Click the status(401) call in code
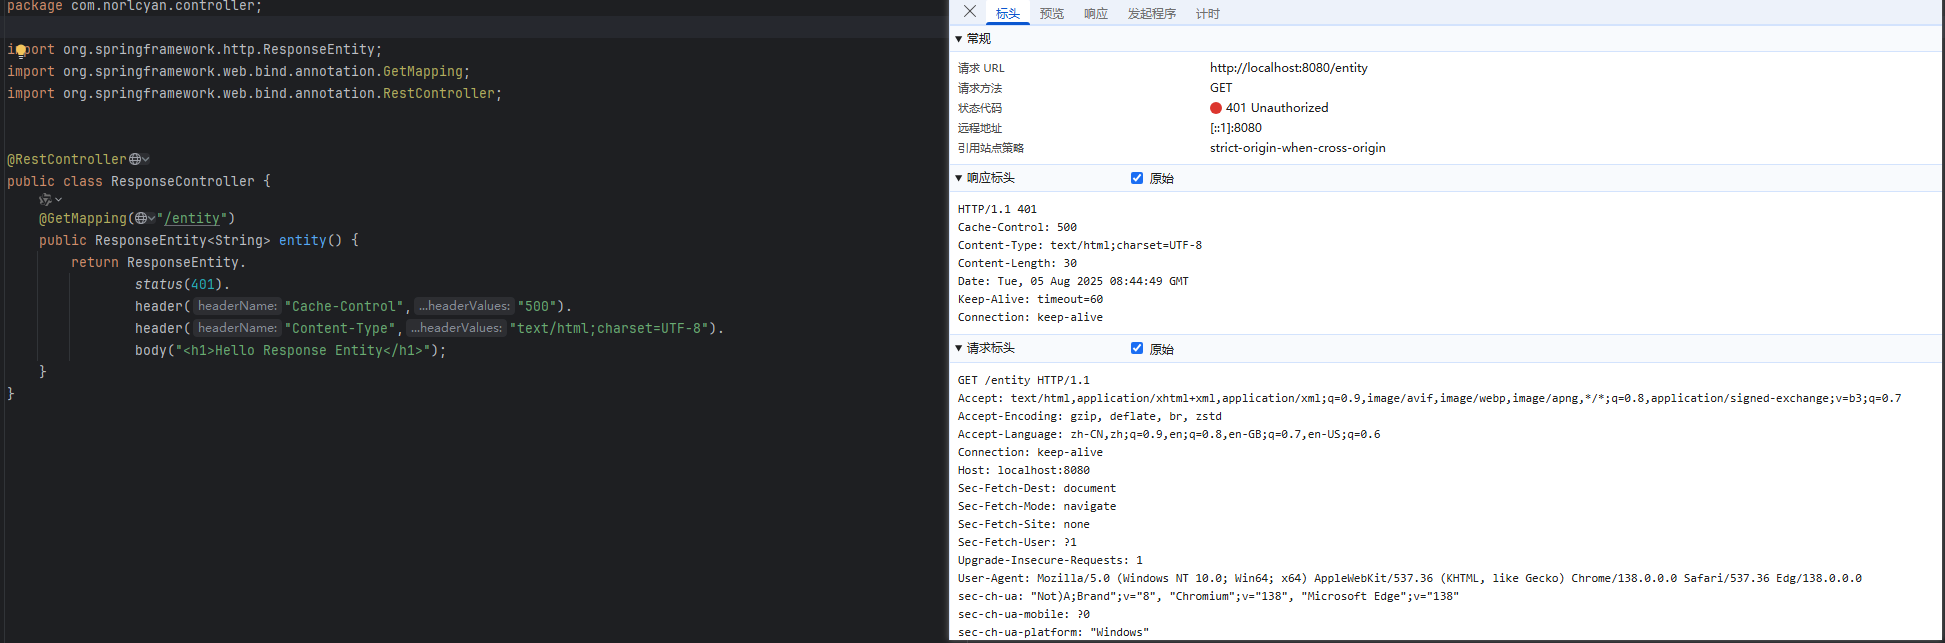Viewport: 1945px width, 643px height. pyautogui.click(x=179, y=284)
